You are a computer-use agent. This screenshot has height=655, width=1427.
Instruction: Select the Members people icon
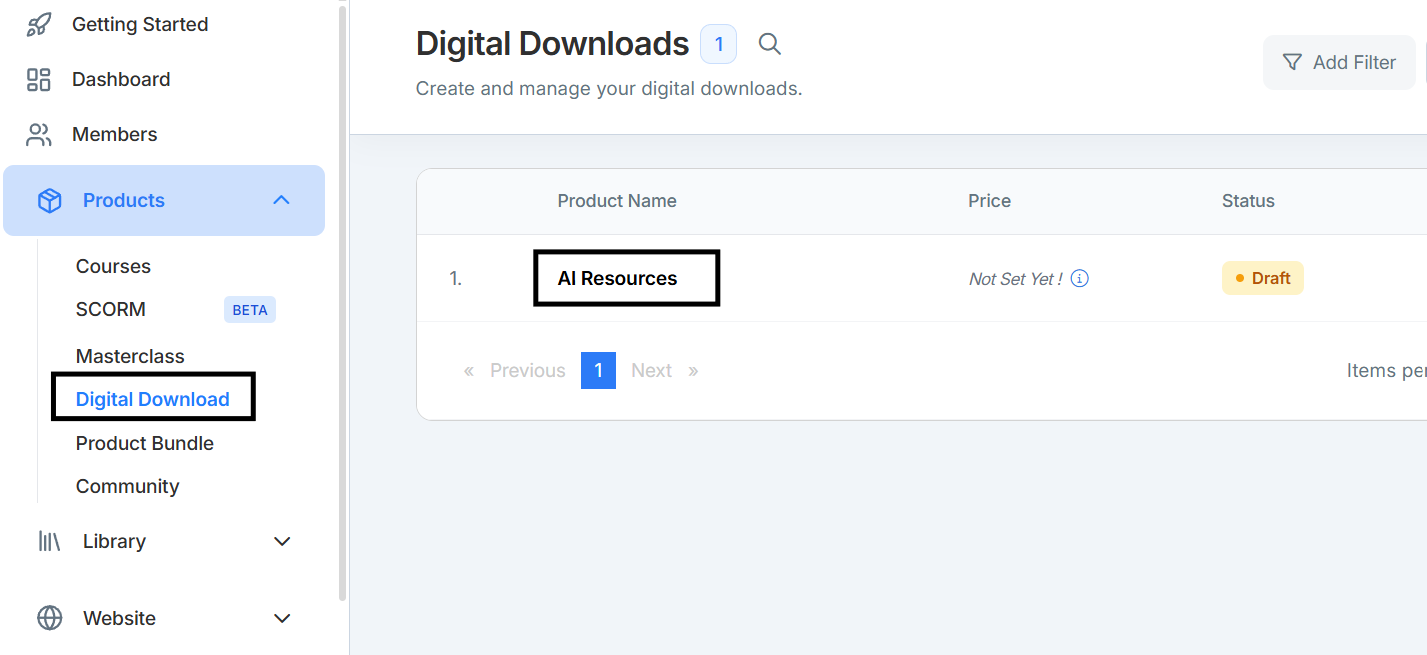[38, 134]
